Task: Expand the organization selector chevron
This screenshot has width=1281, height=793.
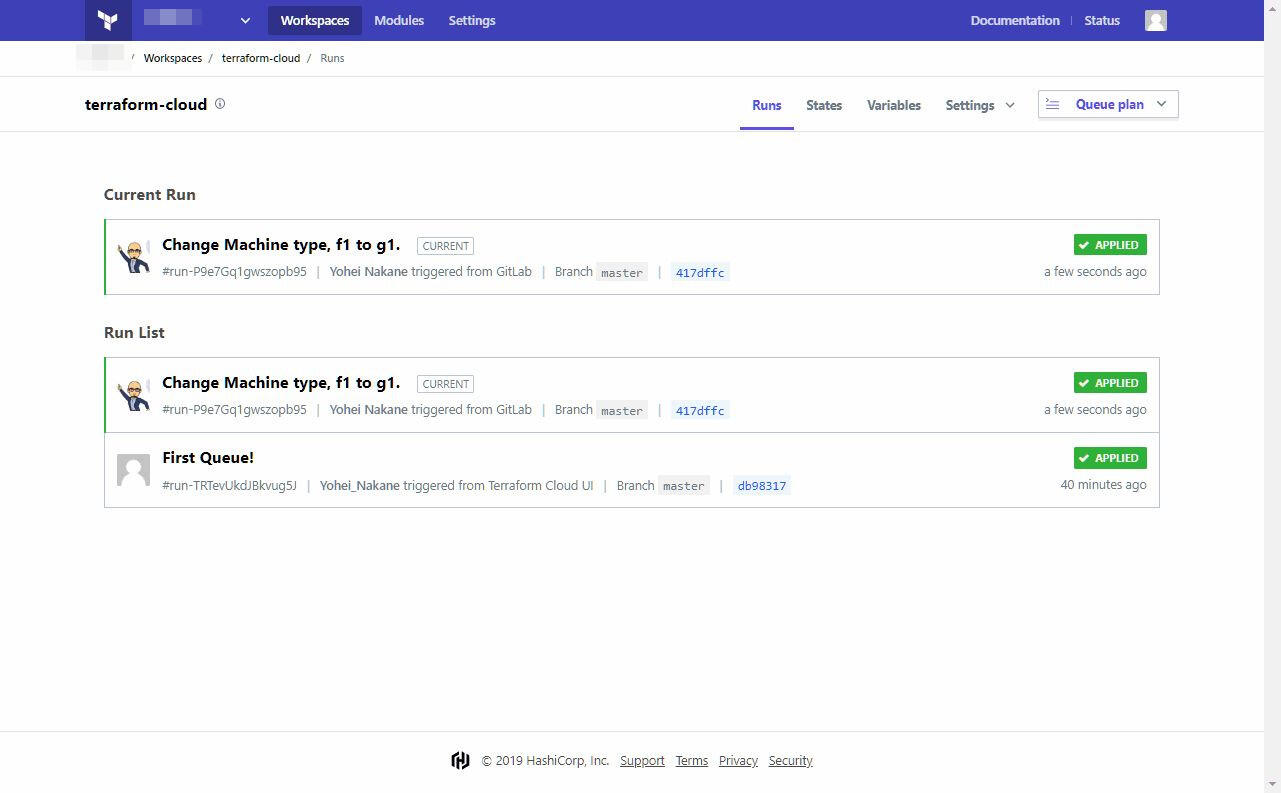Action: click(x=245, y=20)
